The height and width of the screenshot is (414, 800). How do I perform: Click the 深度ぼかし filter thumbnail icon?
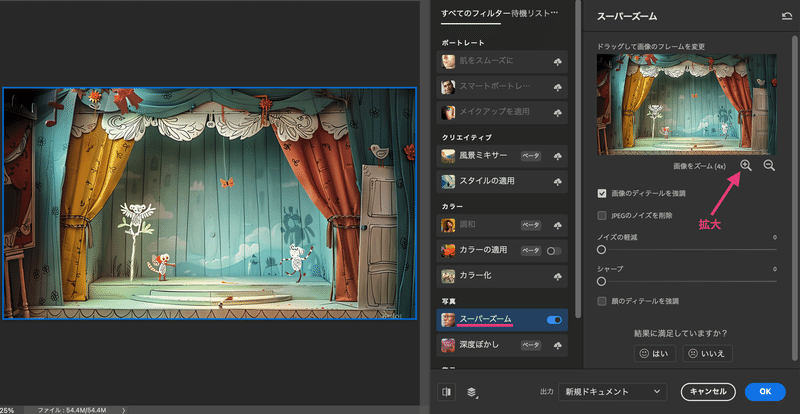(448, 346)
